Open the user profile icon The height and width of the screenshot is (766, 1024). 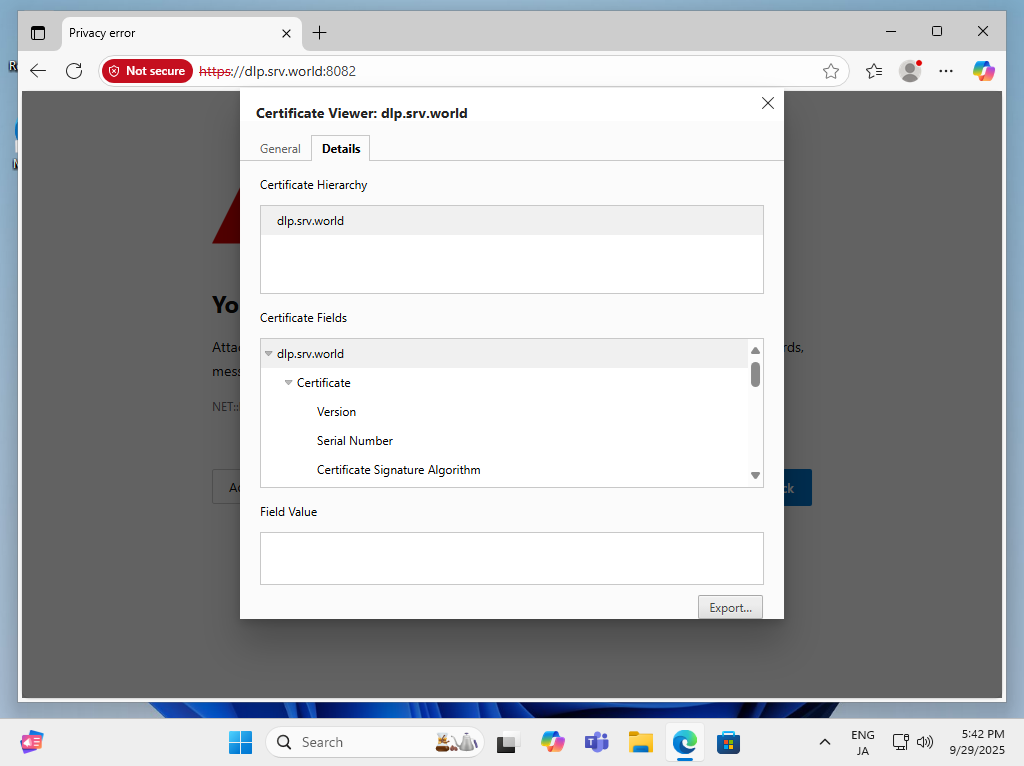[910, 71]
